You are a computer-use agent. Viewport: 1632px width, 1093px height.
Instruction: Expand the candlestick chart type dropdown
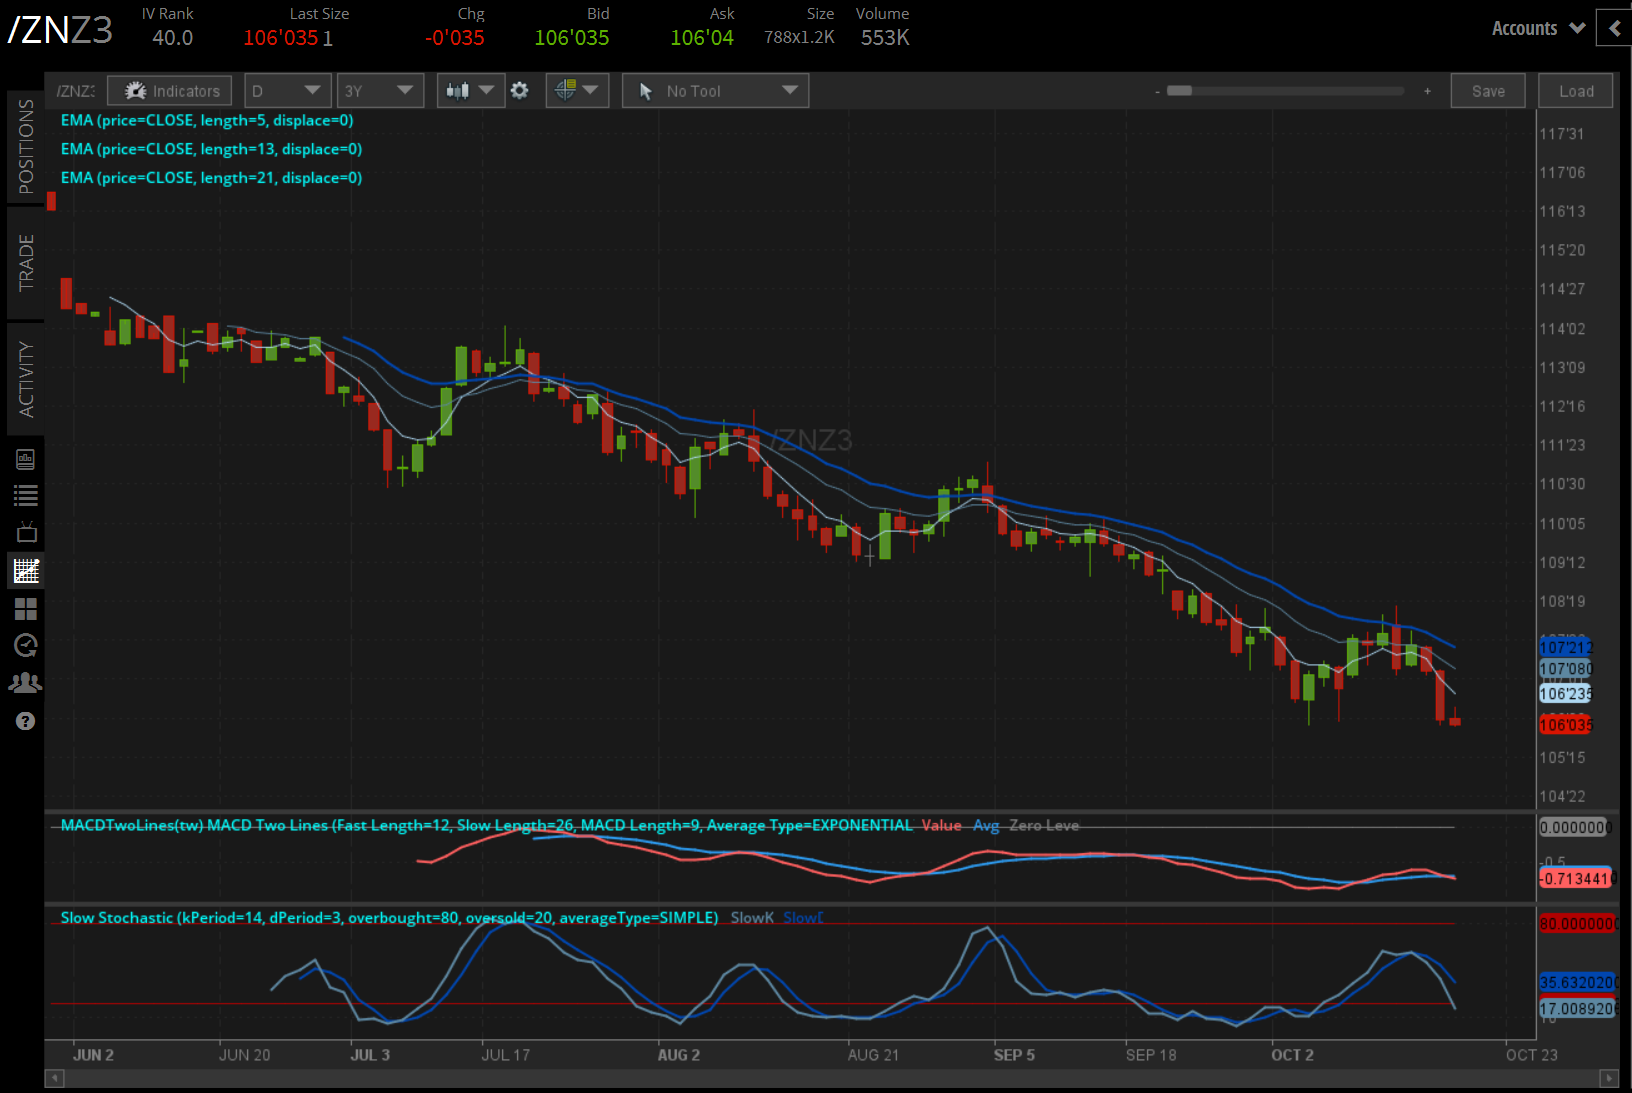pos(470,91)
